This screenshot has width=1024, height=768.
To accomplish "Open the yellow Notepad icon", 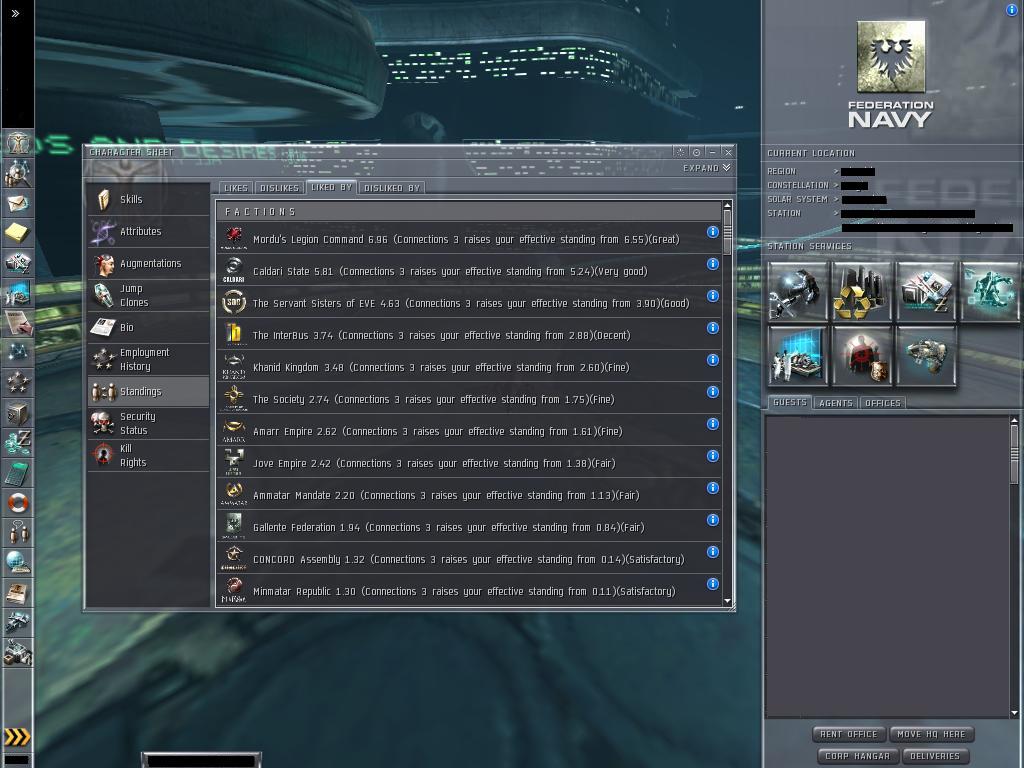I will 18,232.
